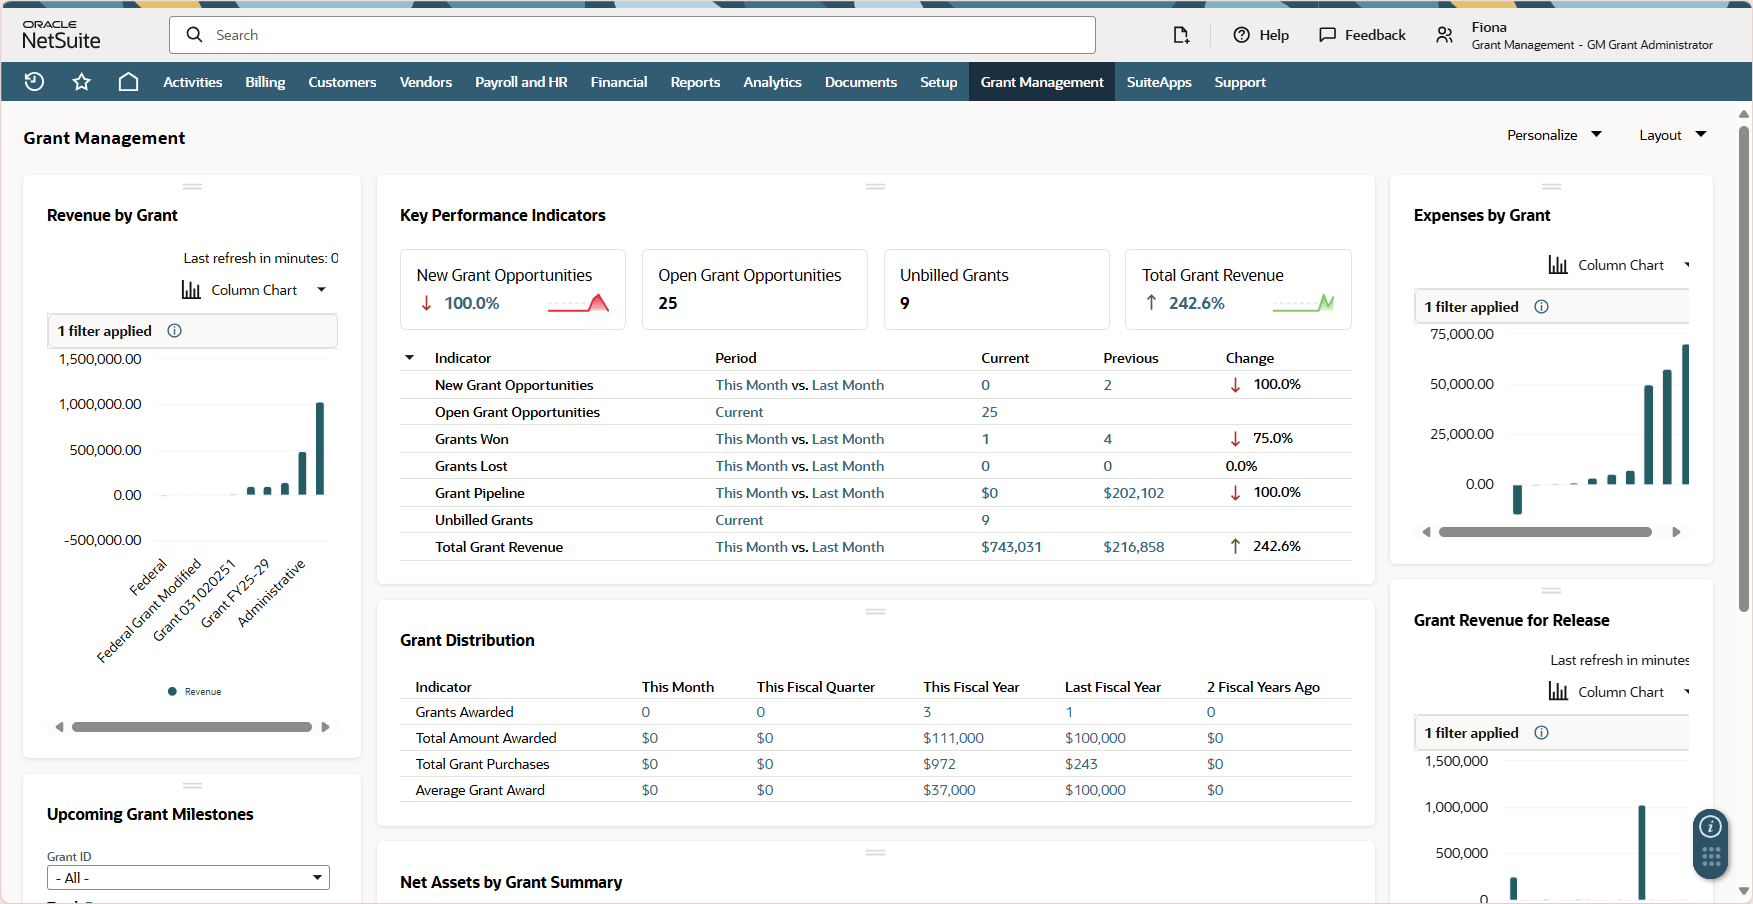Click info icon beside Expenses filter applied

point(1541,306)
